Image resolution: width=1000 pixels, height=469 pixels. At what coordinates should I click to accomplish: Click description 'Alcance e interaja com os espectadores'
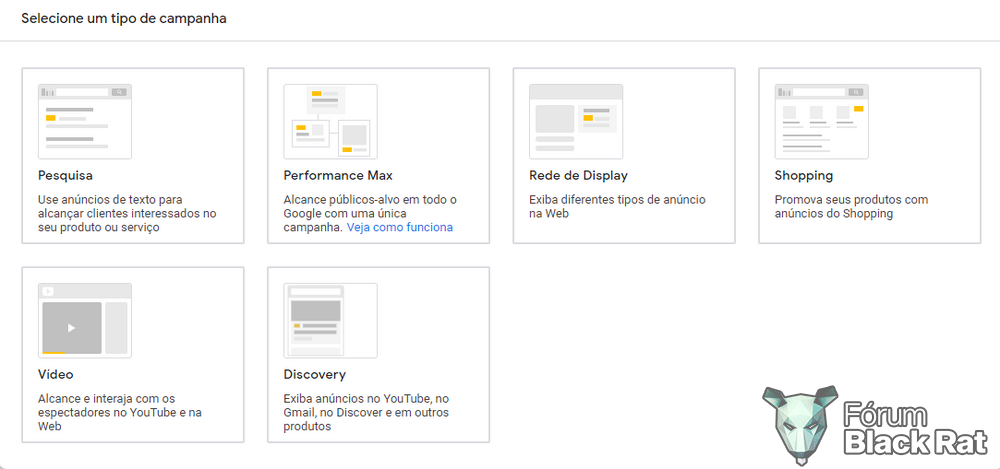pyautogui.click(x=120, y=412)
